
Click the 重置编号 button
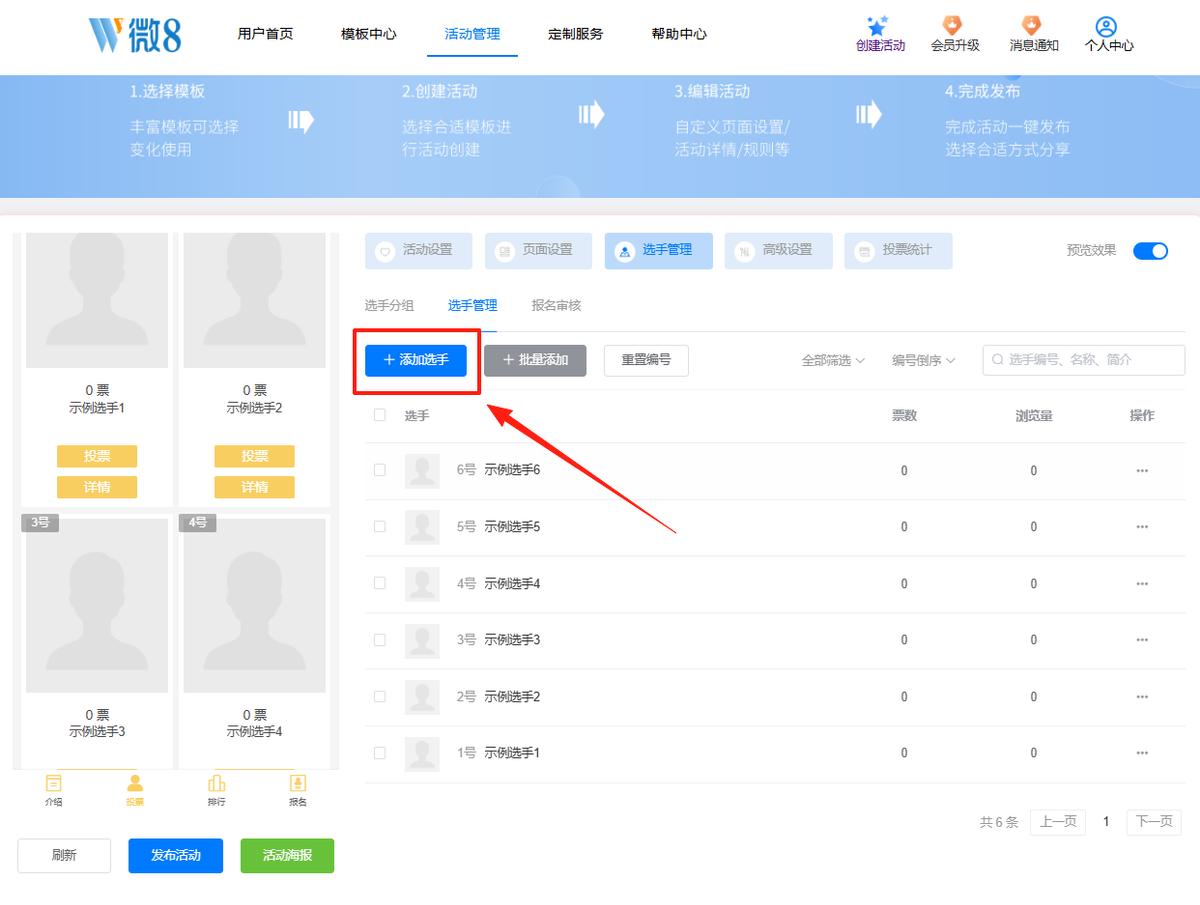coord(646,360)
